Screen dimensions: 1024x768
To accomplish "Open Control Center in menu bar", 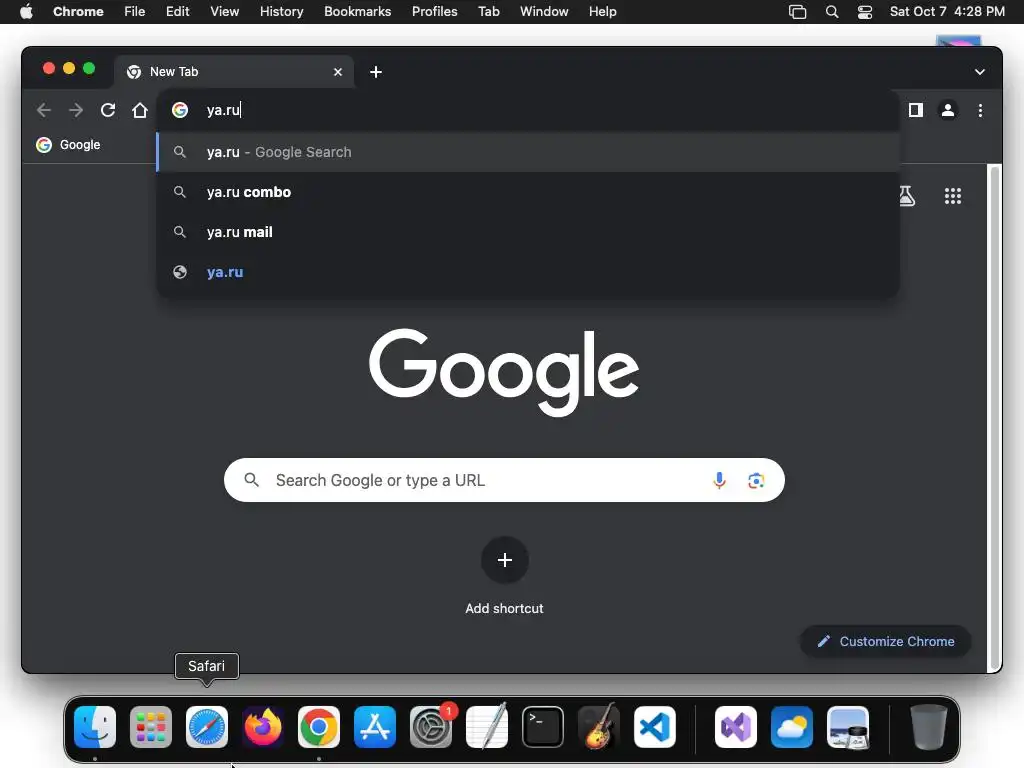I will point(865,12).
